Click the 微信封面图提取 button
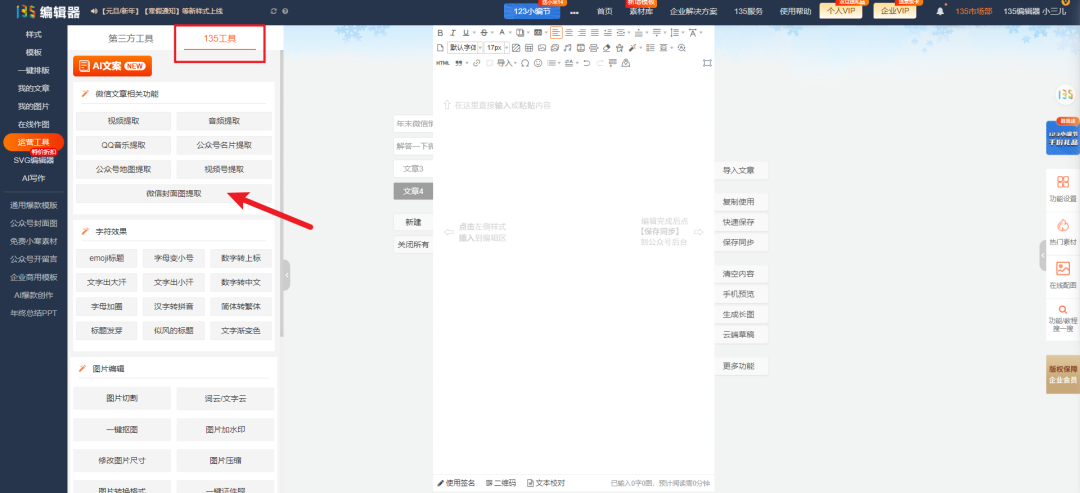 (174, 193)
